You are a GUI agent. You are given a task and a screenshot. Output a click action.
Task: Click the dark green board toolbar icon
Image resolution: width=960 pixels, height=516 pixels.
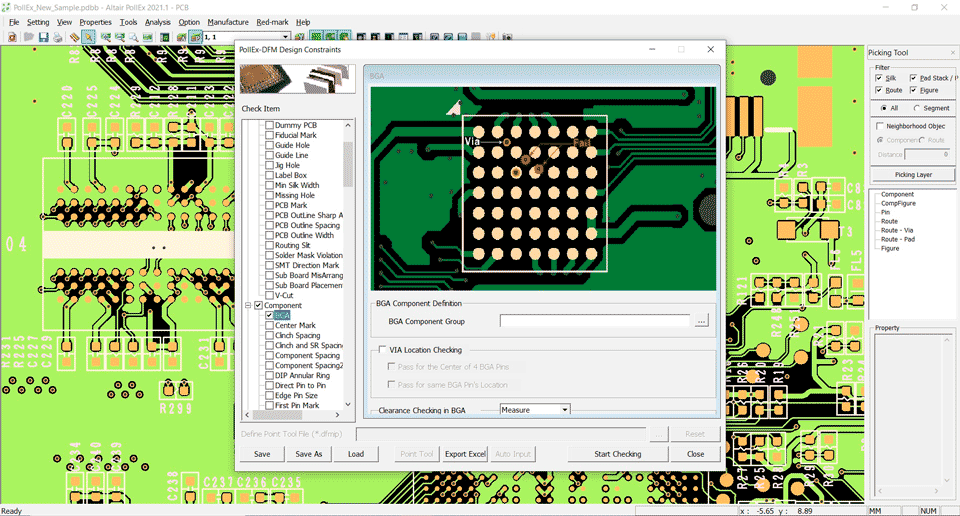point(165,37)
